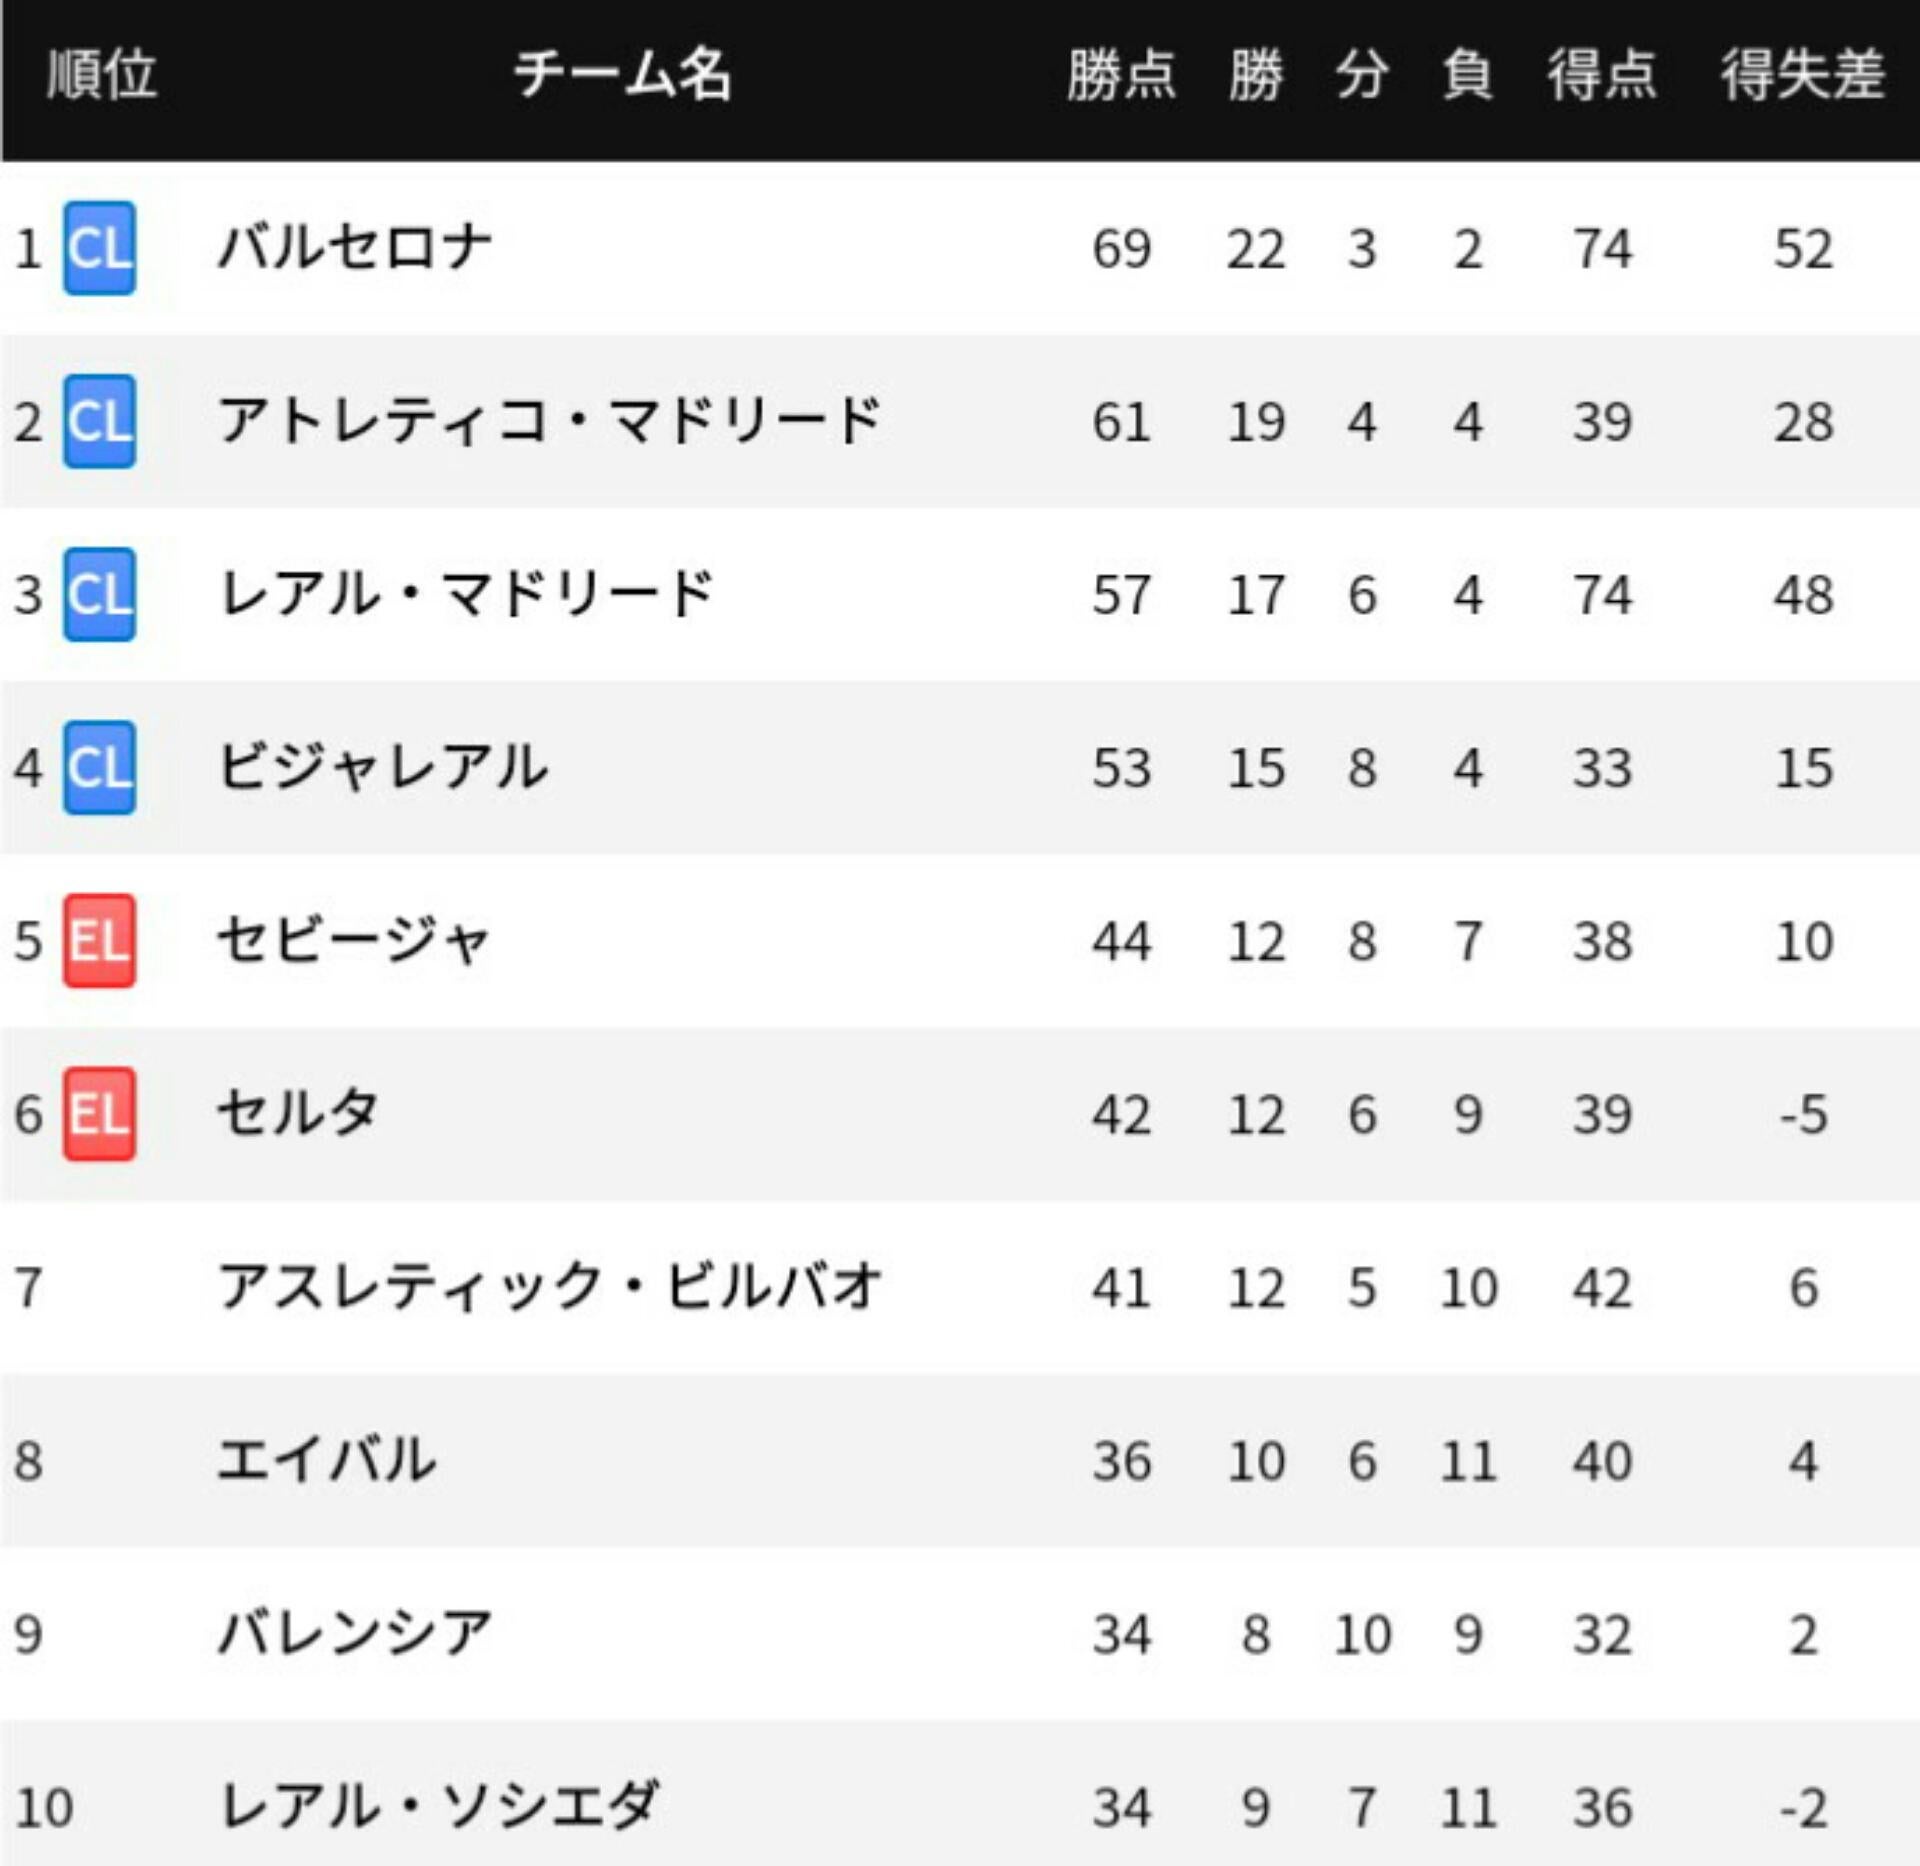Screen dimensions: 1920x1866
Task: Click Real Madrid's CL badge
Action: coord(99,594)
